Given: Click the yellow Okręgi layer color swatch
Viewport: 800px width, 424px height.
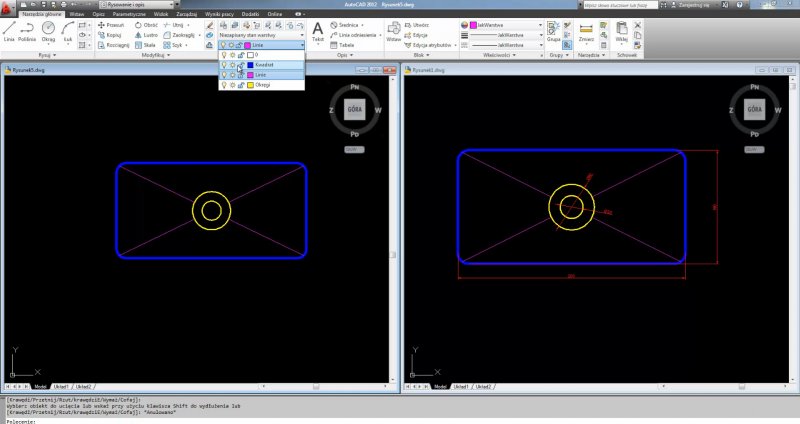Looking at the screenshot, I should tap(249, 85).
